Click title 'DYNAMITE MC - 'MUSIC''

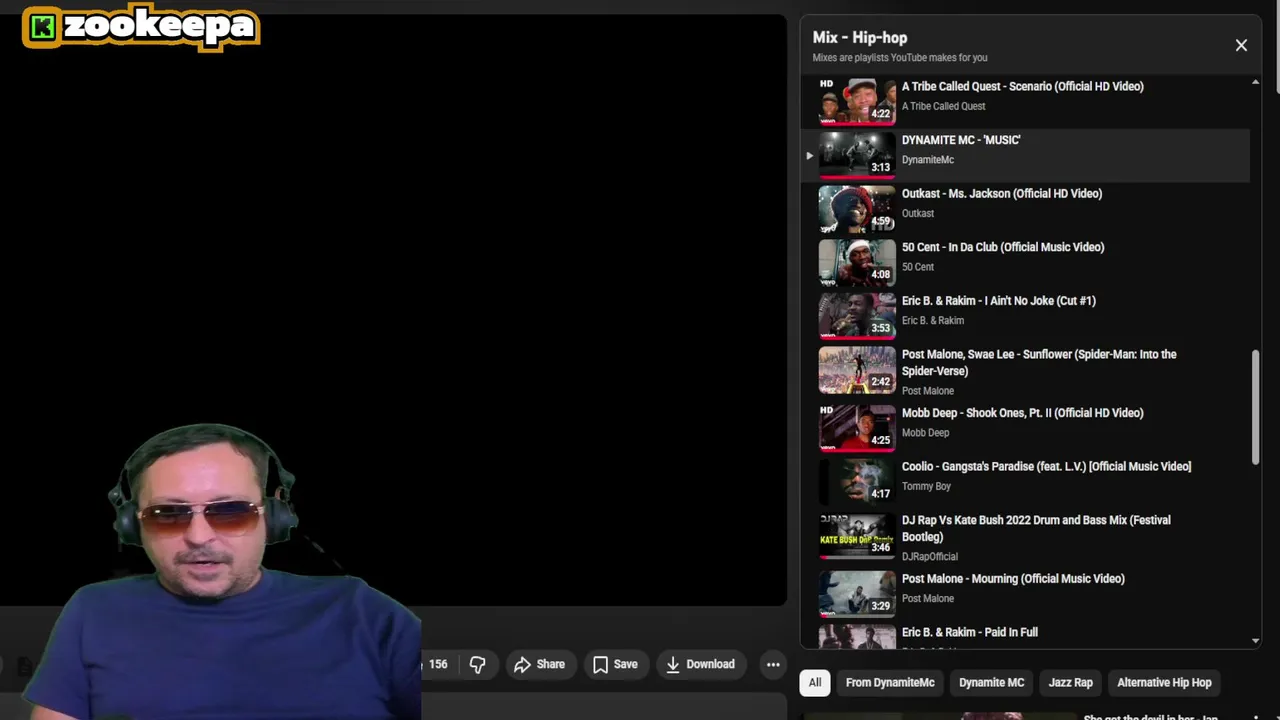click(961, 140)
